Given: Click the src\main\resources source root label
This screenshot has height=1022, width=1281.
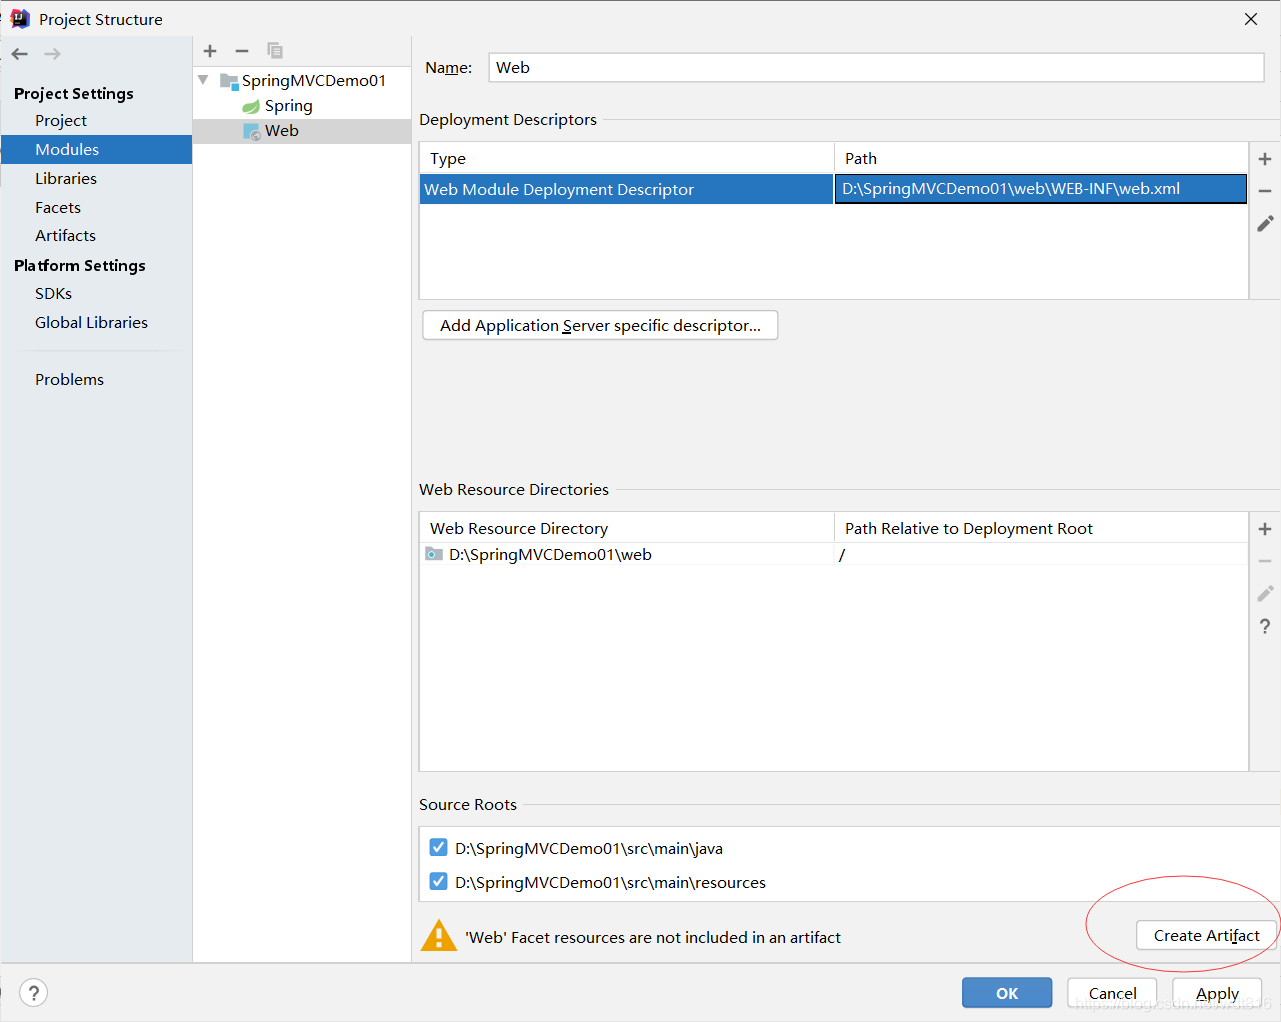Looking at the screenshot, I should click(x=610, y=882).
